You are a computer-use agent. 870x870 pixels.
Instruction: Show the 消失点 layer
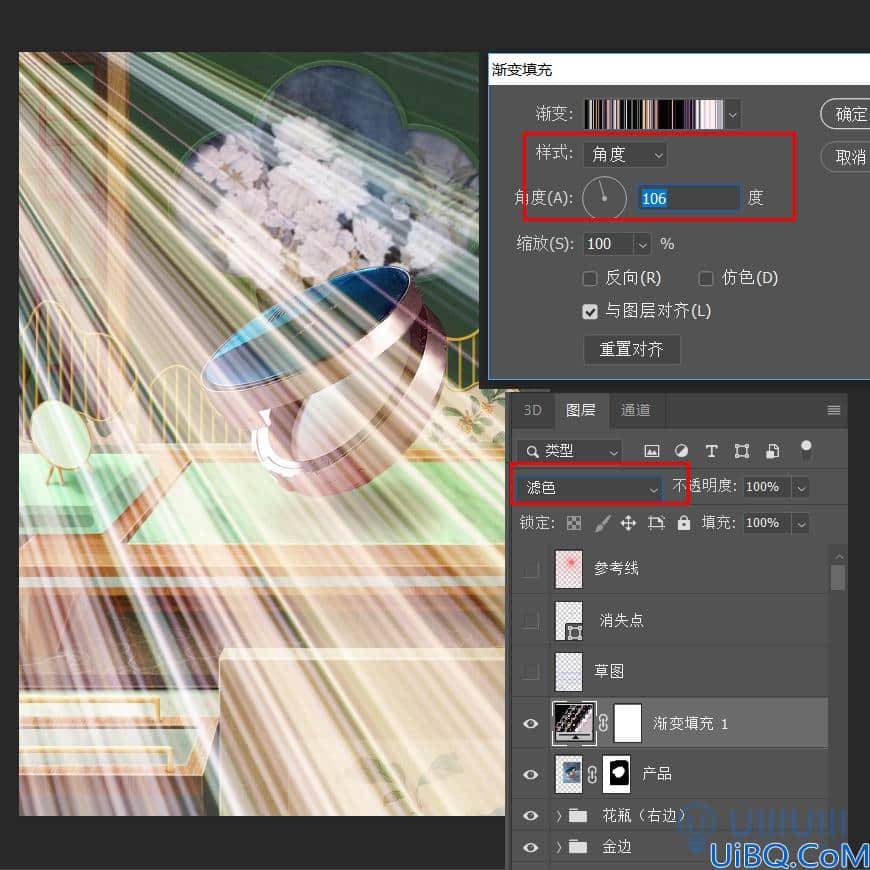point(531,621)
